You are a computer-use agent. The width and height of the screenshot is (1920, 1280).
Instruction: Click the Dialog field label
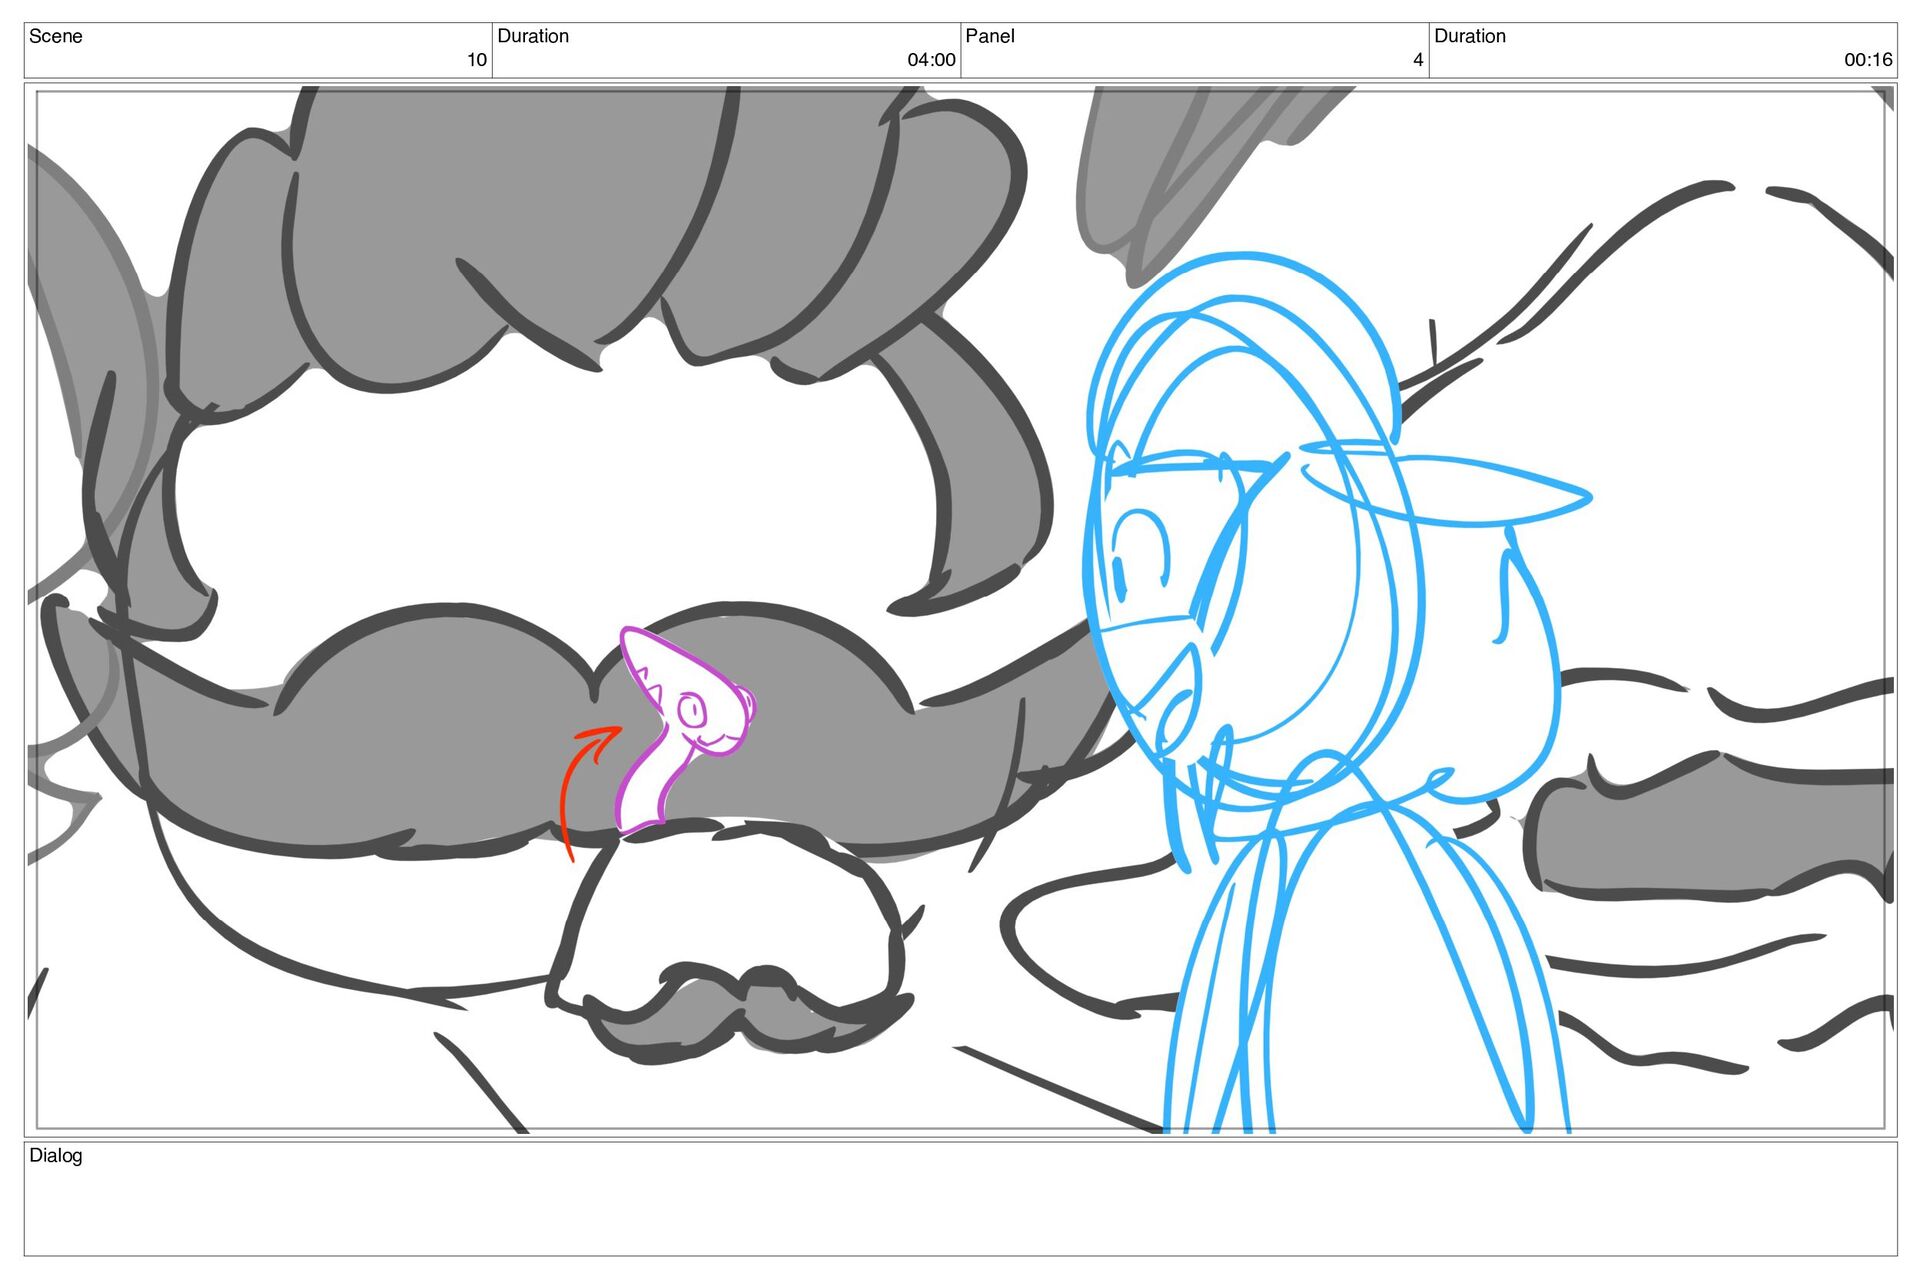point(56,1155)
